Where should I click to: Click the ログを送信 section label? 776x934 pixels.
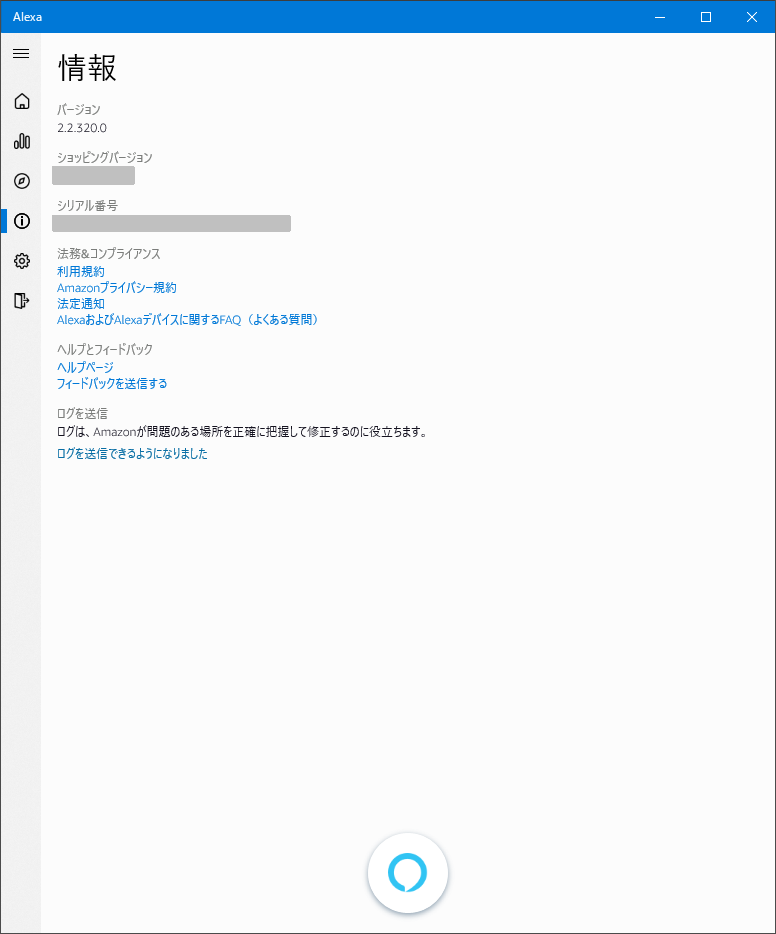point(82,413)
